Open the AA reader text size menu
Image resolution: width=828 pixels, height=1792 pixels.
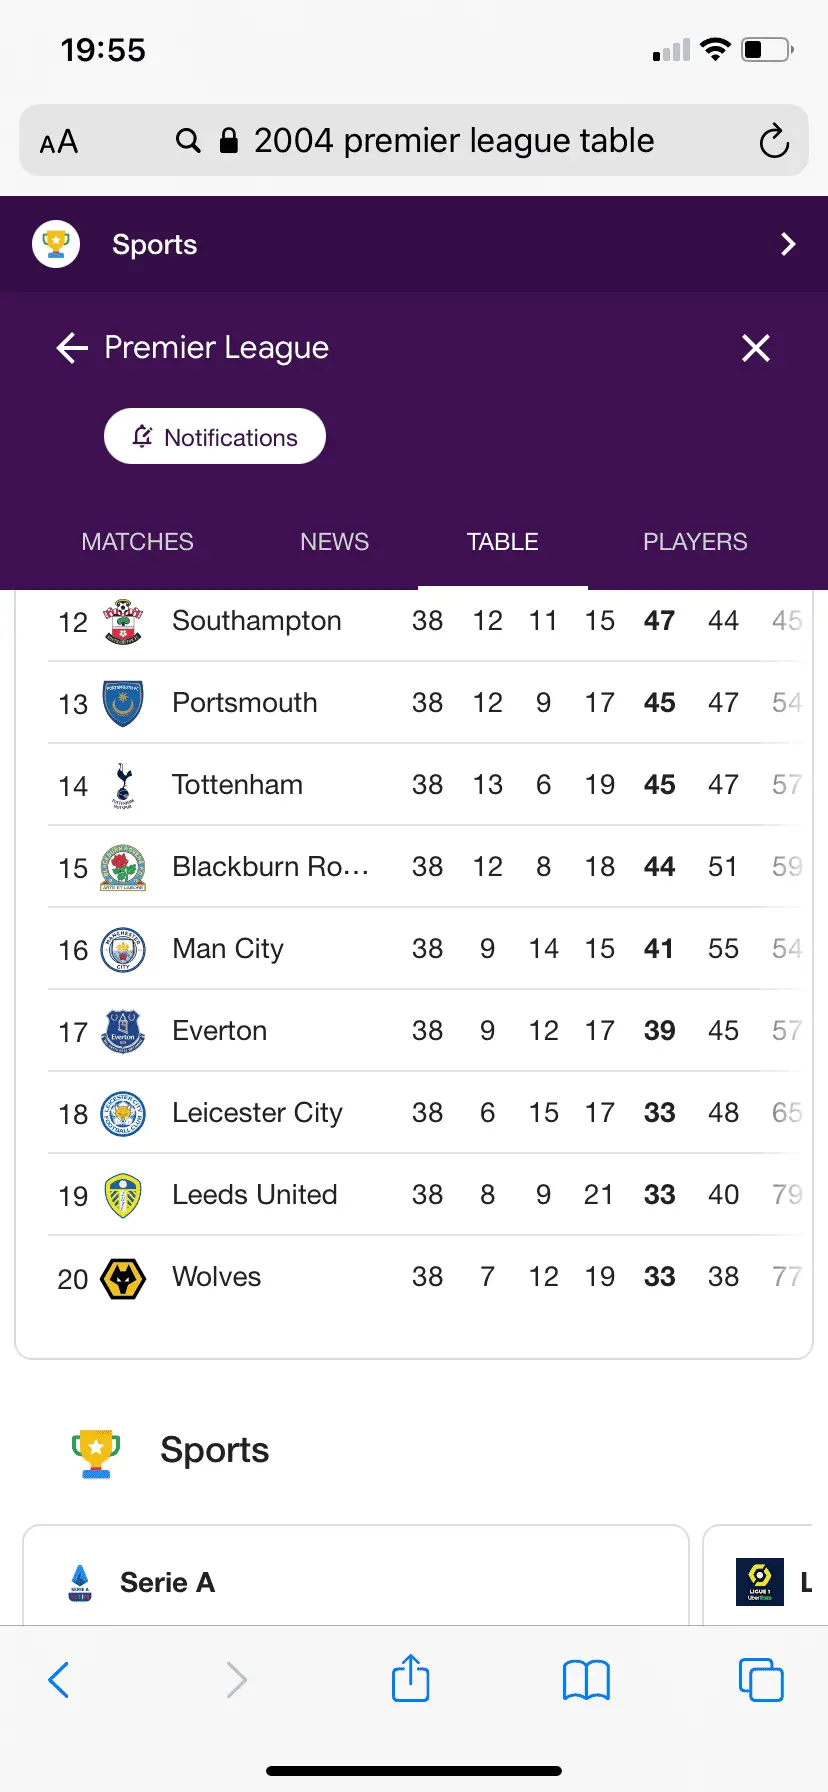[x=59, y=142]
